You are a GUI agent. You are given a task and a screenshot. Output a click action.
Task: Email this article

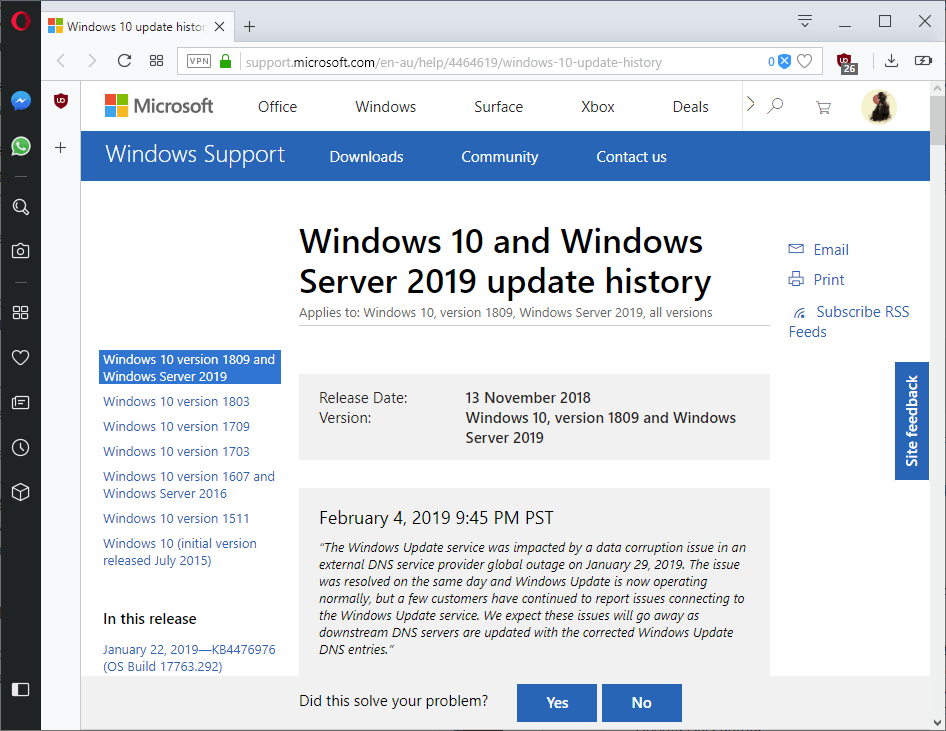point(819,250)
